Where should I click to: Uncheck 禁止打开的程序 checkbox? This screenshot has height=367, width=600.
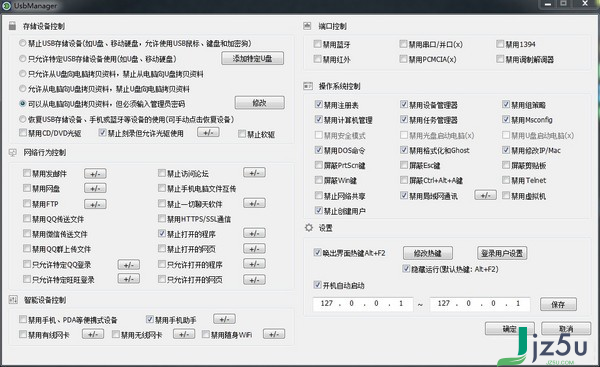click(162, 233)
